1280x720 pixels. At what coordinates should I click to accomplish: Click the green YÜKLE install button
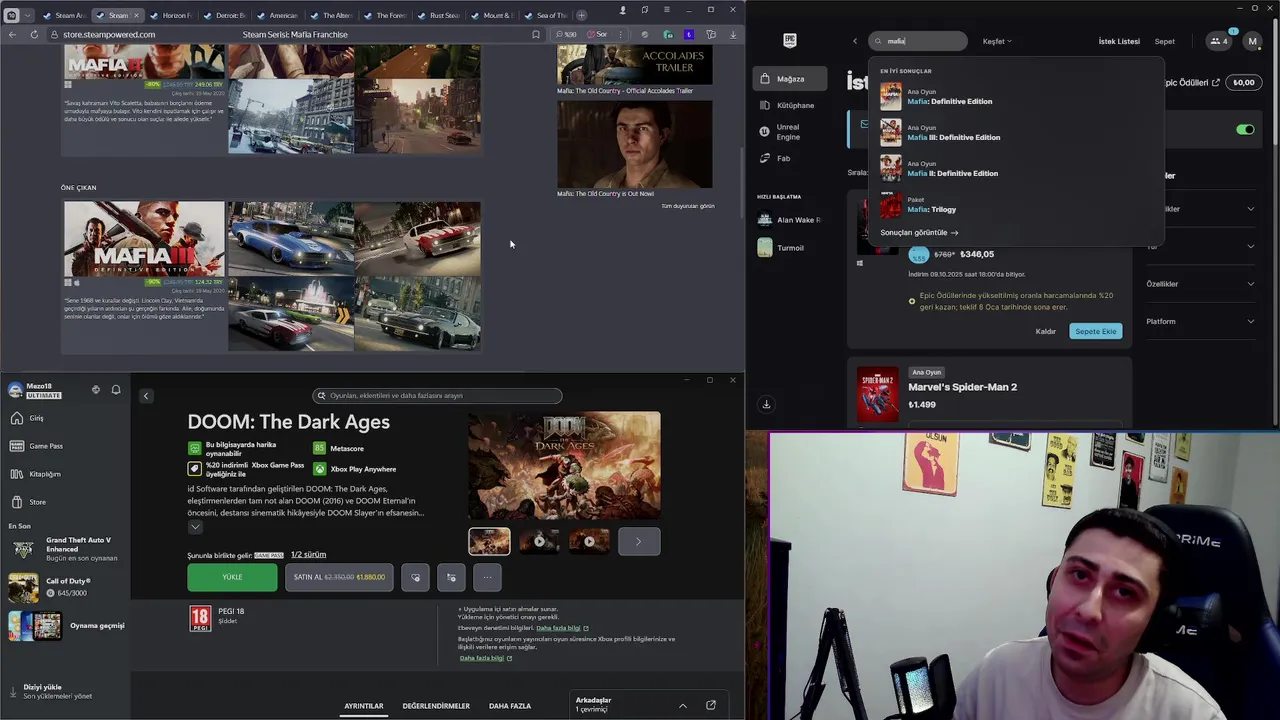tap(232, 577)
